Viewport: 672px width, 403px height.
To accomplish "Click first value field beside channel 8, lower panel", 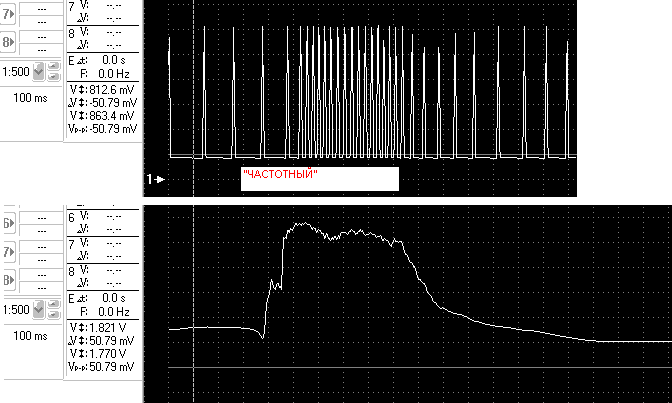I will click(x=41, y=275).
